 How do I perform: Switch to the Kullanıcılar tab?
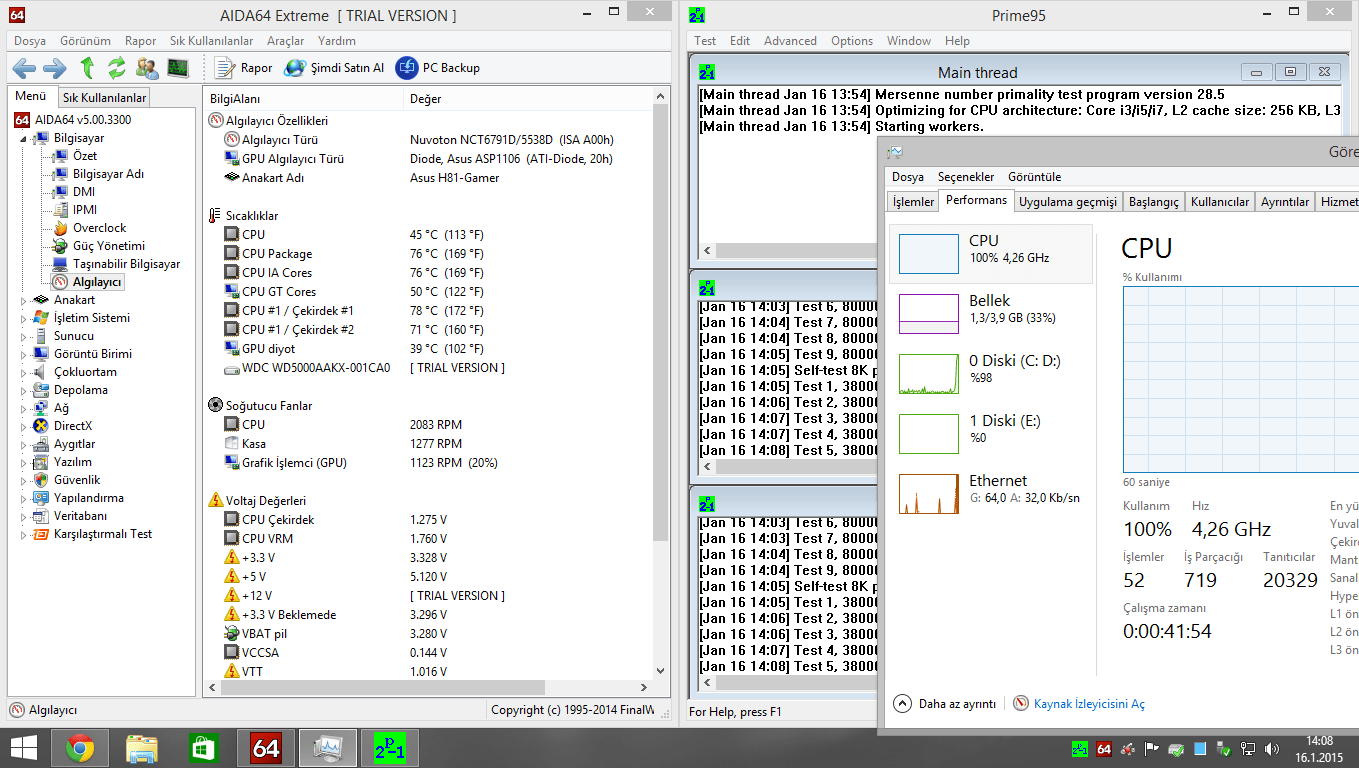1220,201
